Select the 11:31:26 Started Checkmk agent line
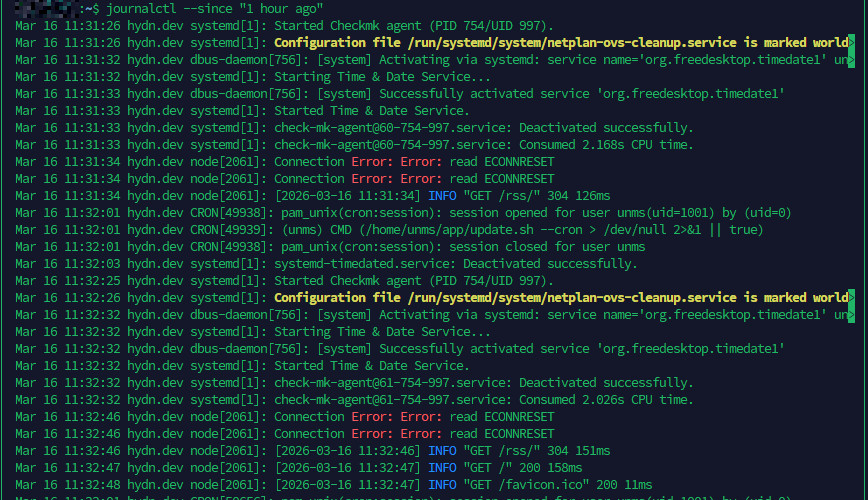868x500 pixels. coord(285,26)
